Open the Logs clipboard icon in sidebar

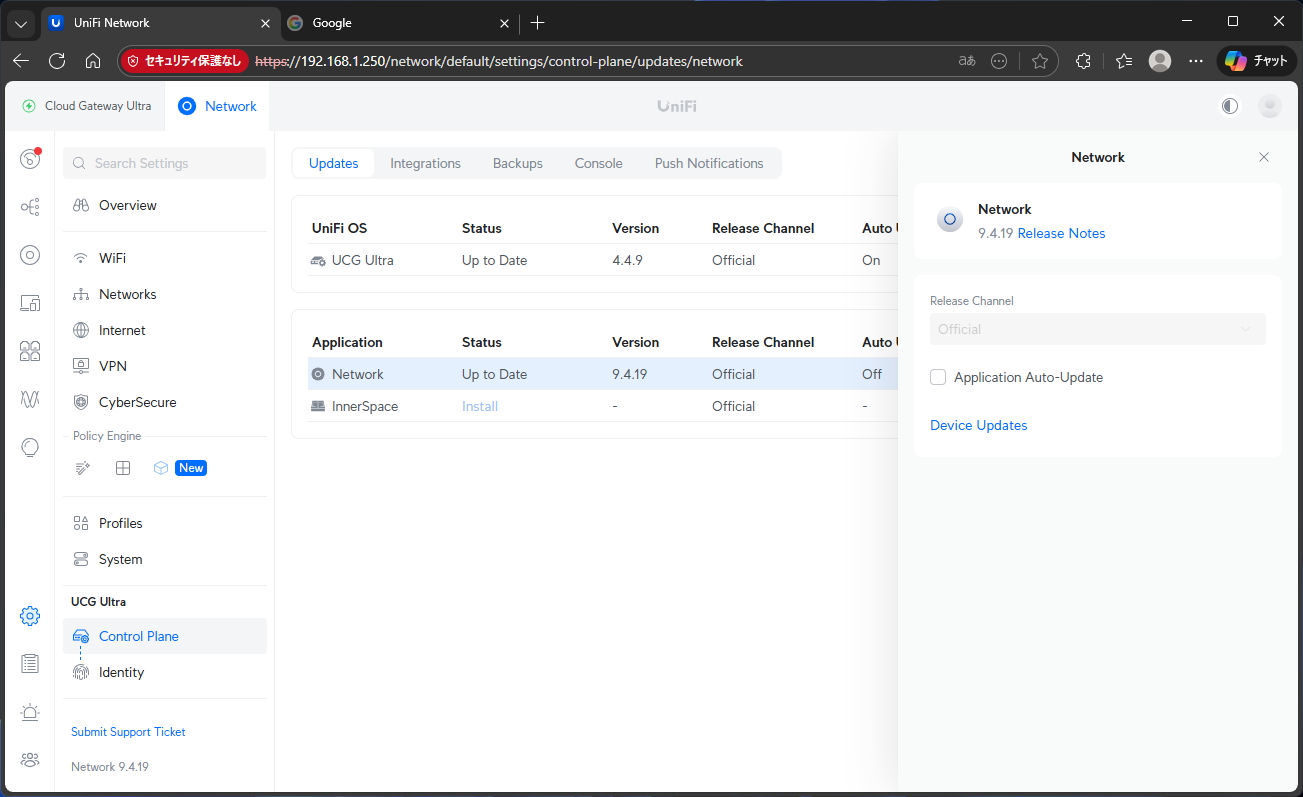click(30, 664)
